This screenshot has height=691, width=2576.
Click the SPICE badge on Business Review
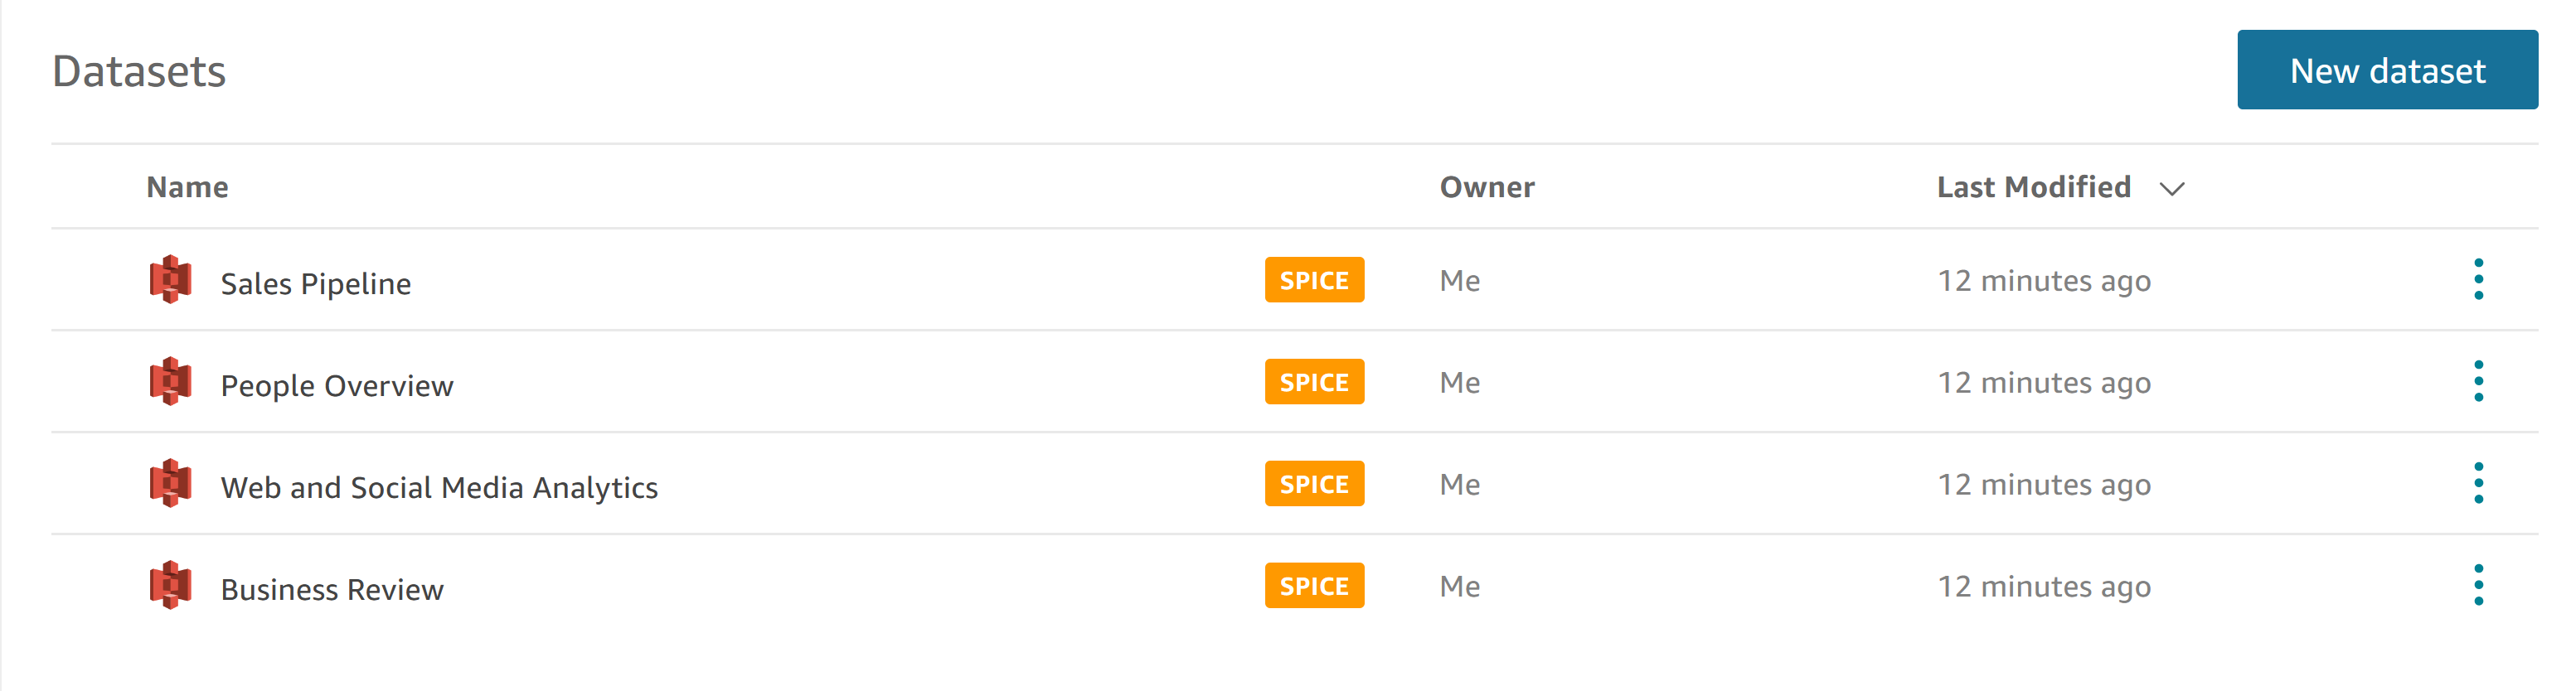[x=1314, y=586]
